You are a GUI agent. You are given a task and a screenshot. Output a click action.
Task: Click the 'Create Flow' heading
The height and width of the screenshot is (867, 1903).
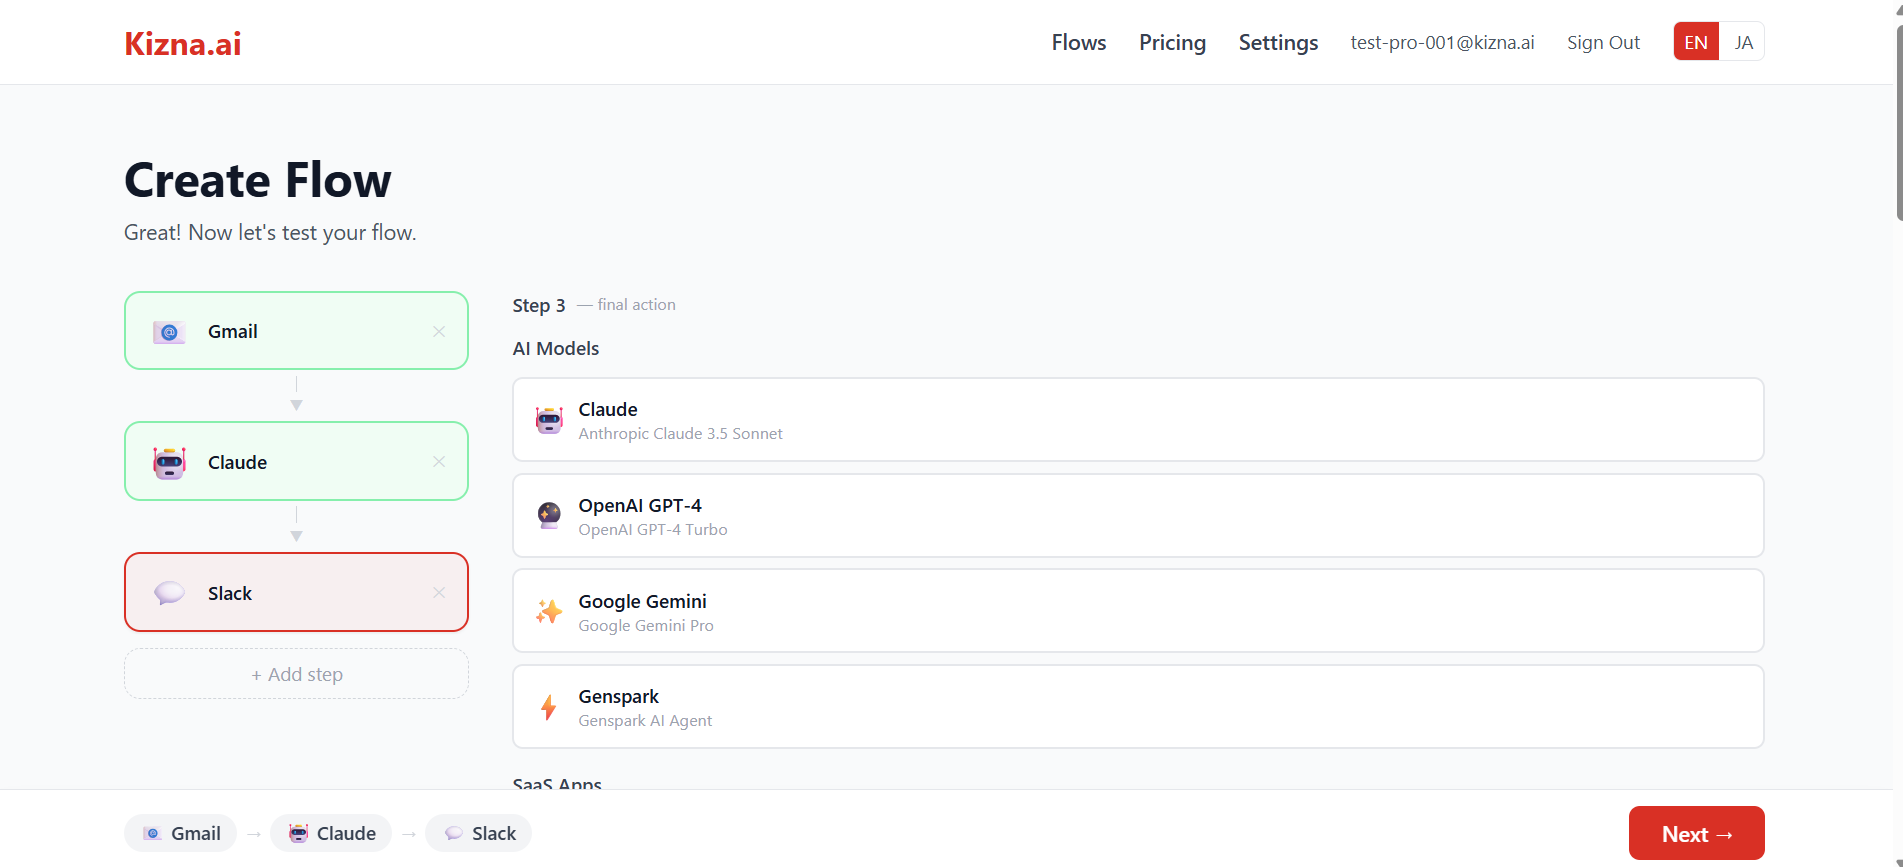pyautogui.click(x=258, y=180)
